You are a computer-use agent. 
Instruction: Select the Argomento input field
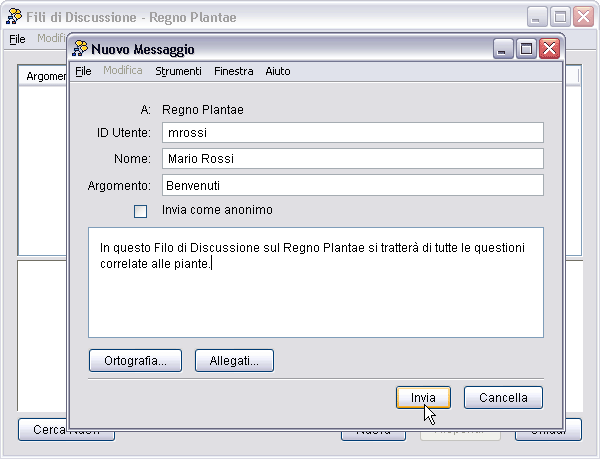point(352,185)
